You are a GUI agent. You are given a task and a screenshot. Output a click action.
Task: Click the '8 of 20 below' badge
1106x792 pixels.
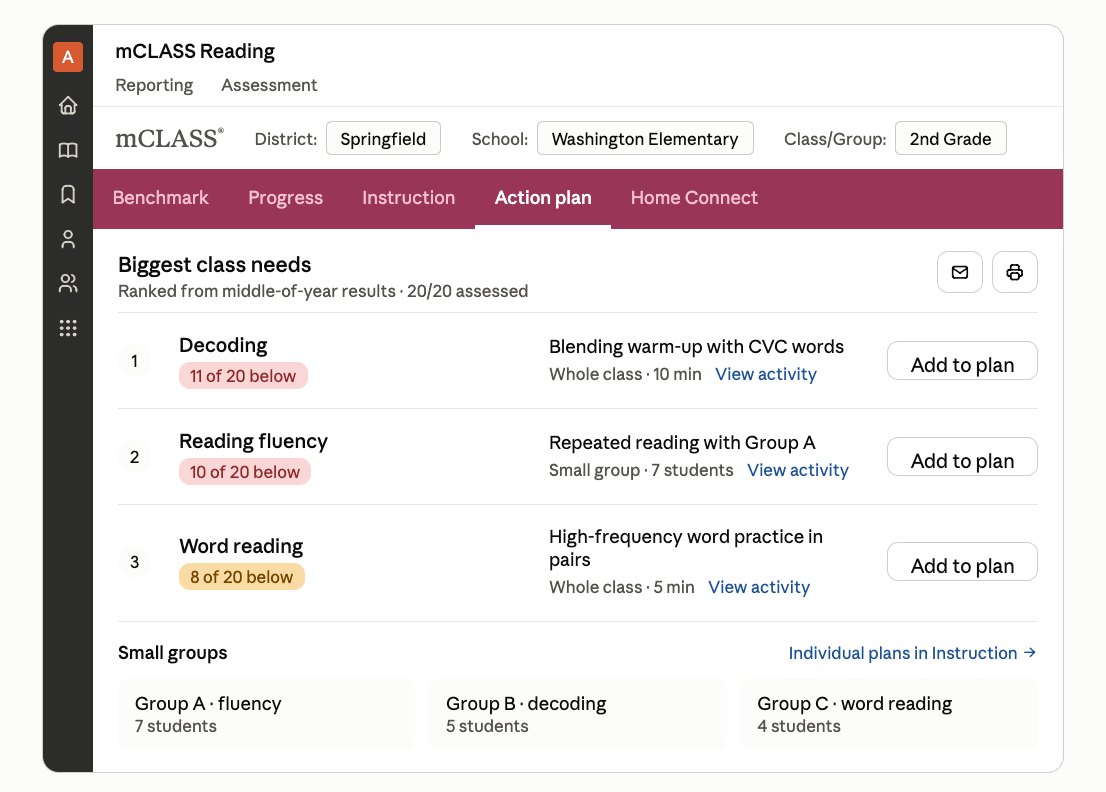(241, 577)
